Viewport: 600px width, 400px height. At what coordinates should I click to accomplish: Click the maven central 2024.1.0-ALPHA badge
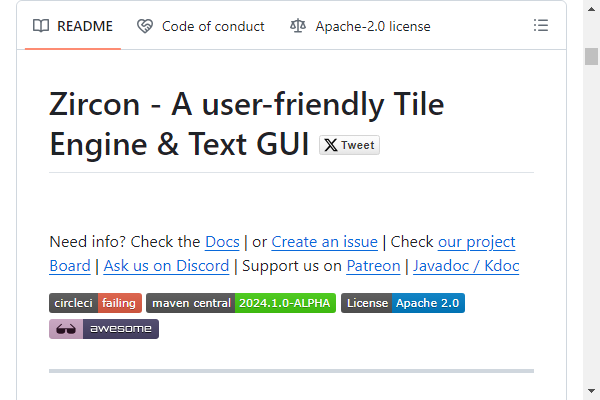click(x=241, y=303)
